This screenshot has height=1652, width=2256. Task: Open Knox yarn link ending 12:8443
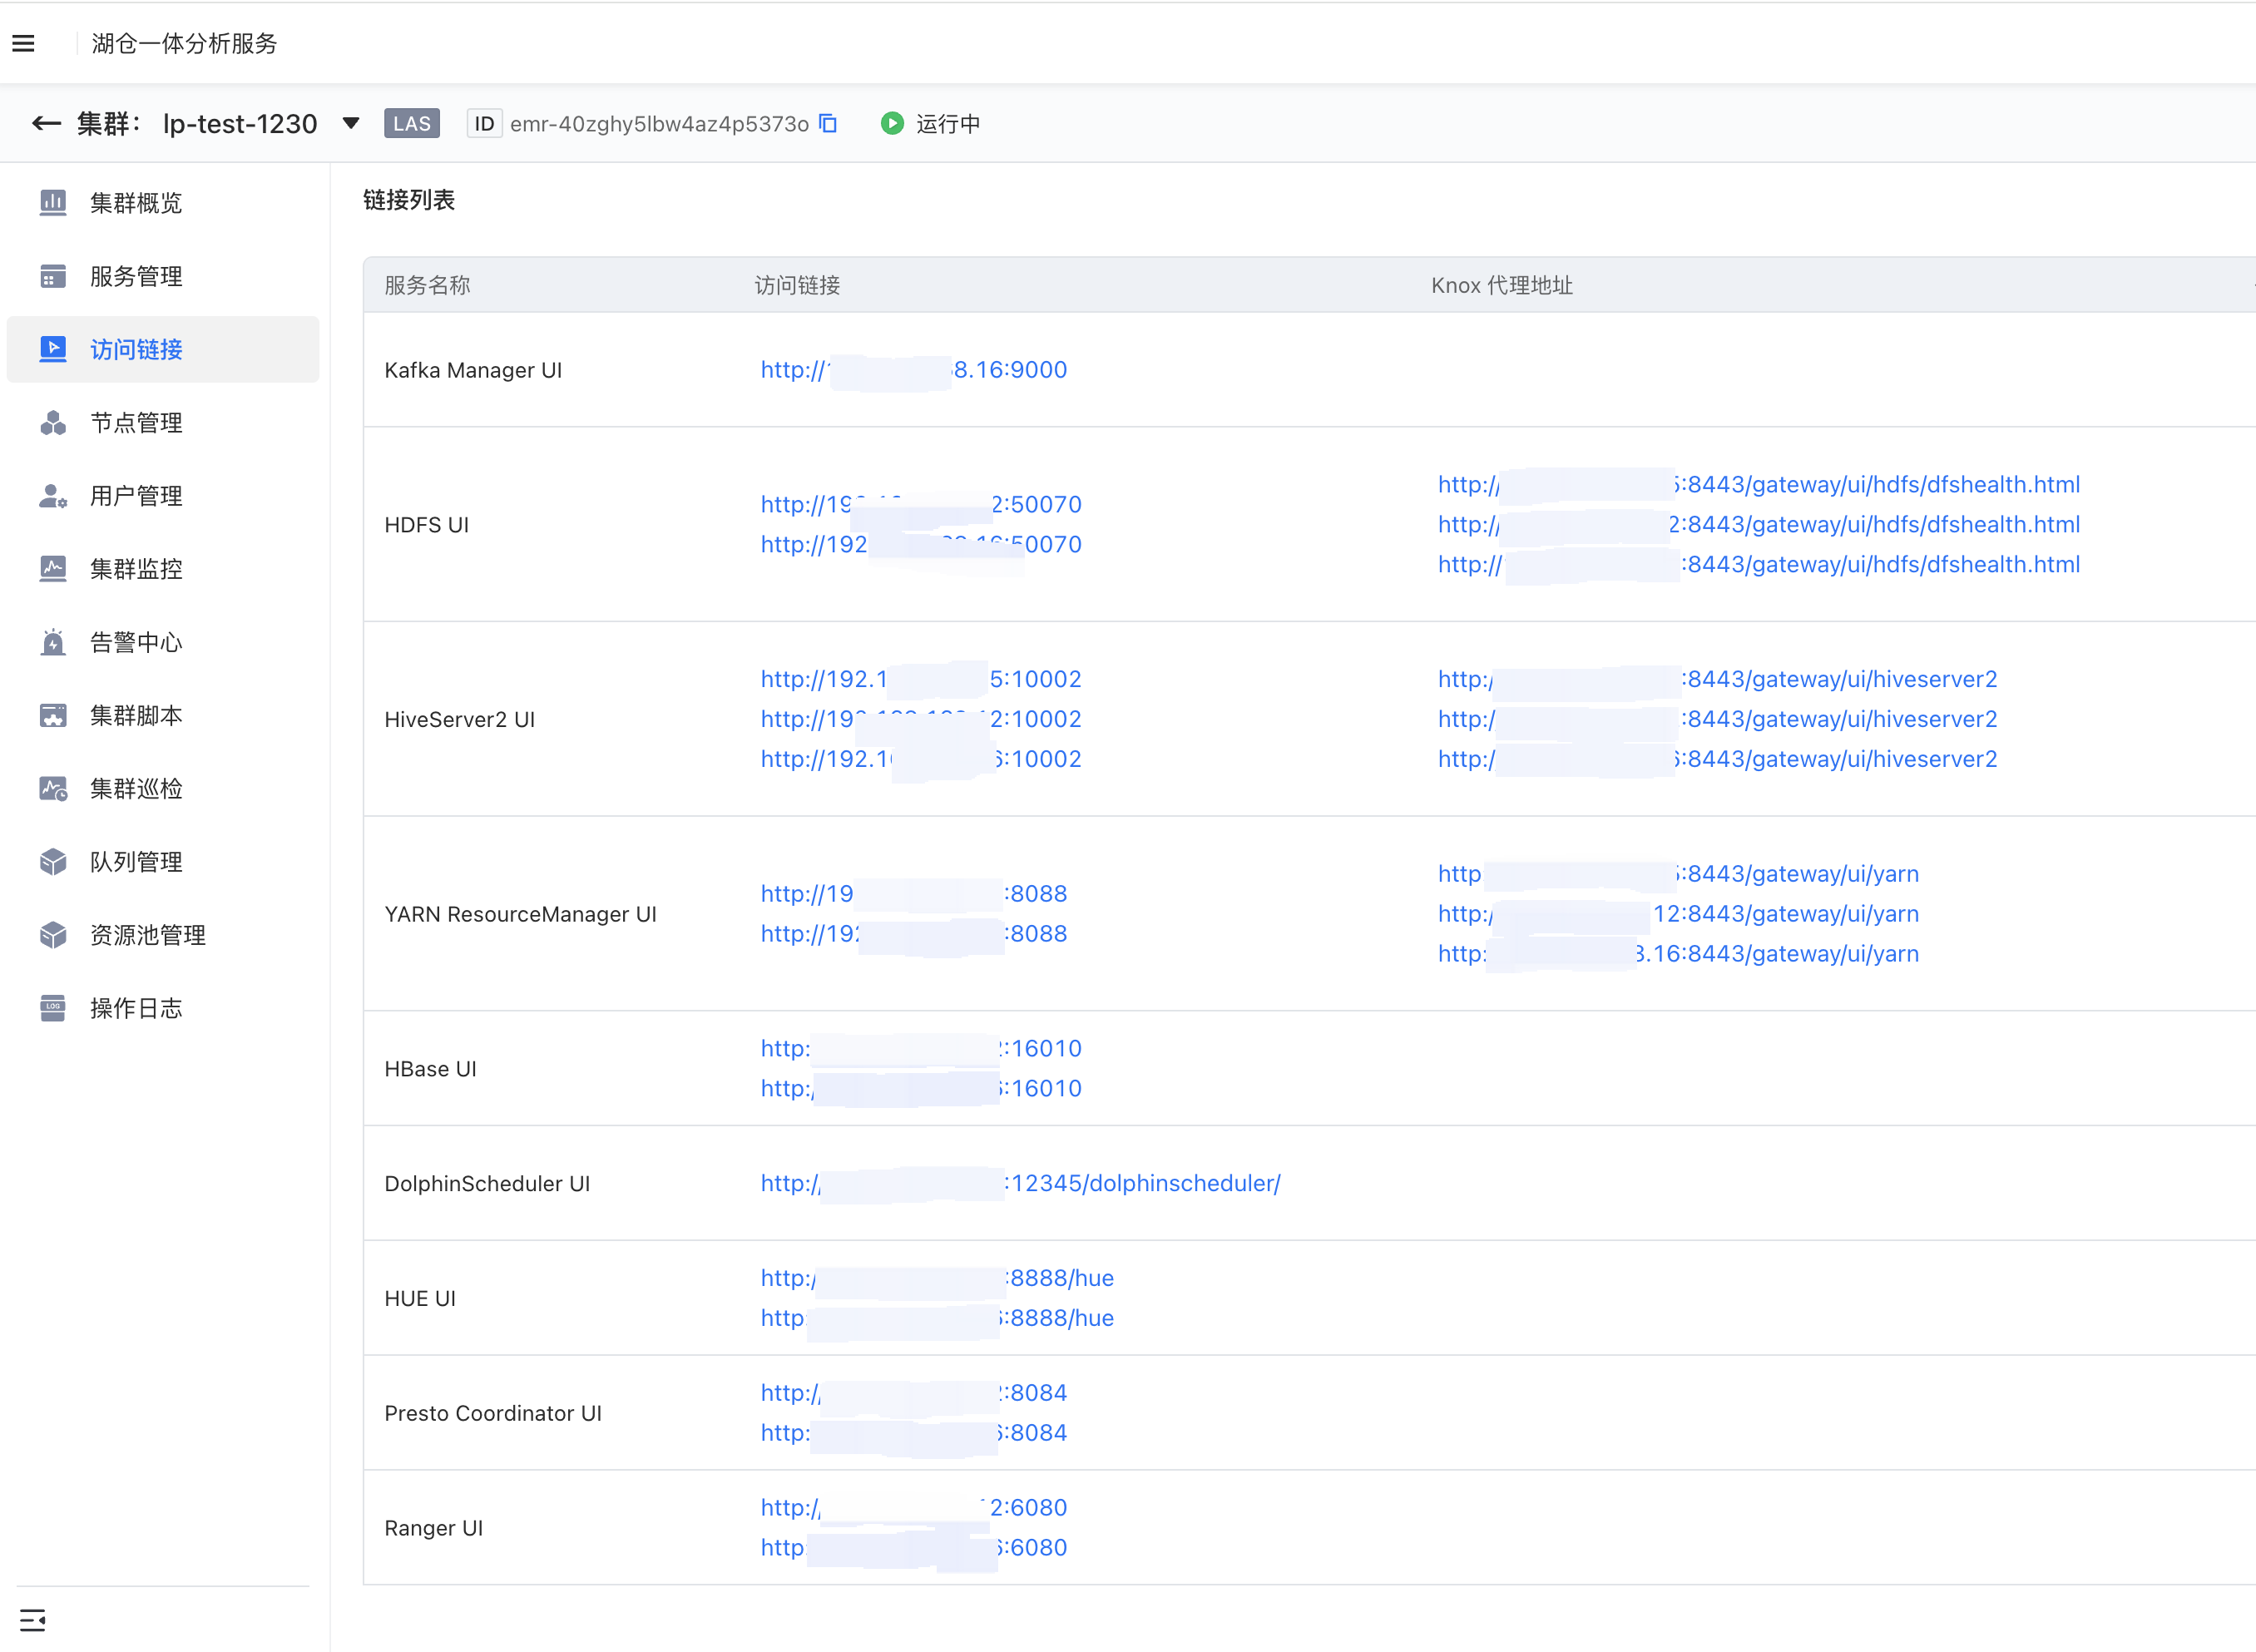[1678, 913]
